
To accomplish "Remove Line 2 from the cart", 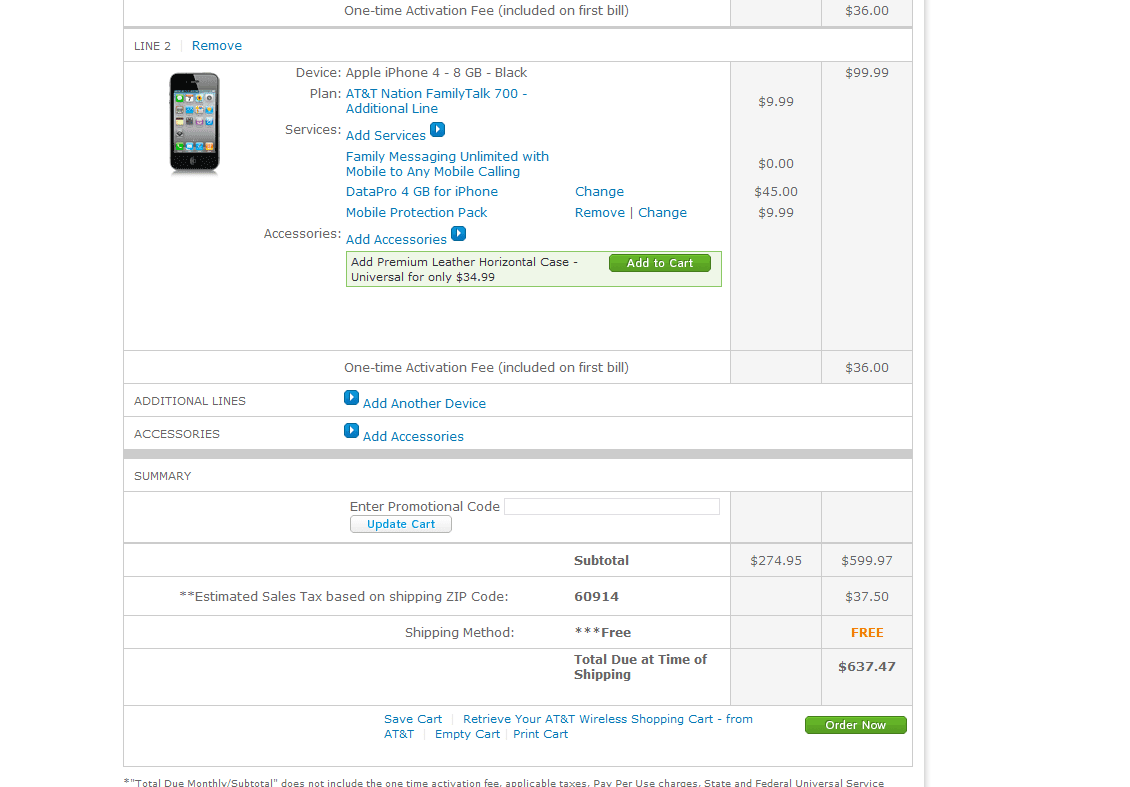I will tap(216, 46).
